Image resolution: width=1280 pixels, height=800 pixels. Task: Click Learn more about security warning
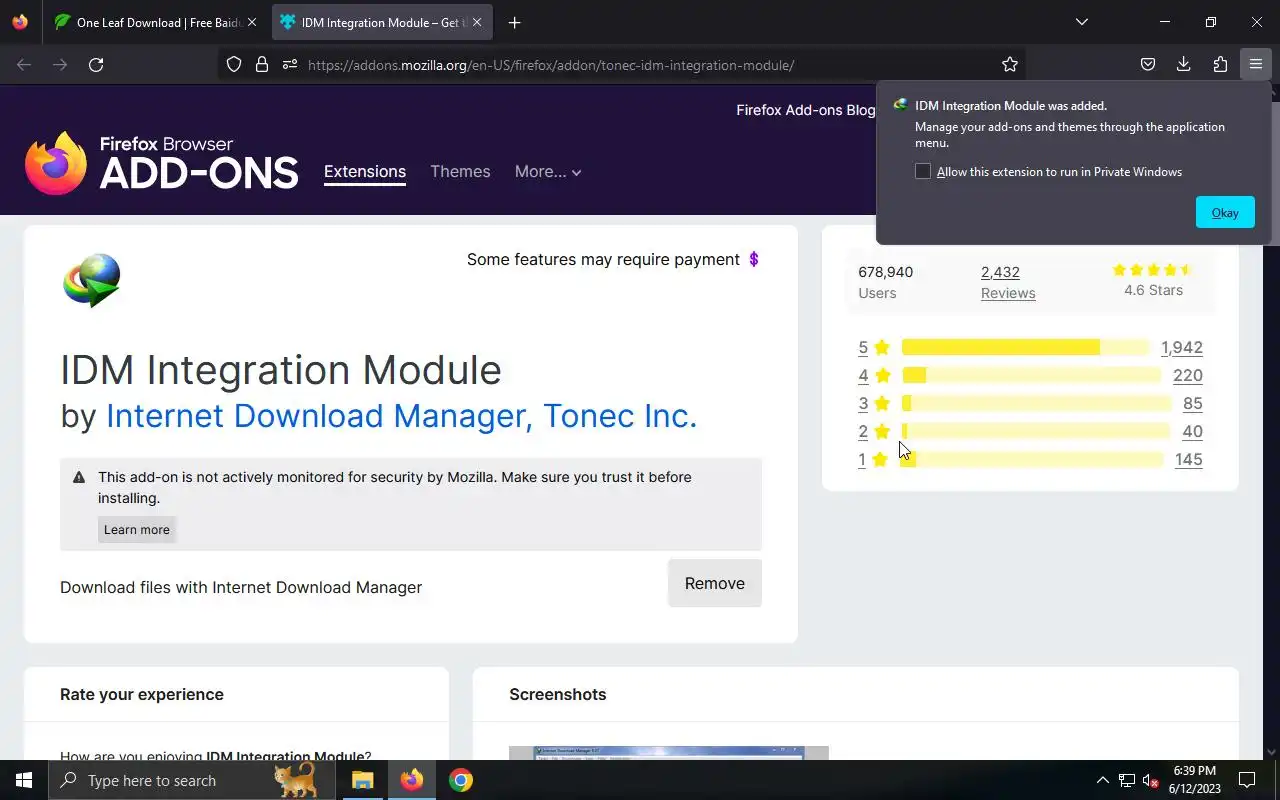(x=137, y=529)
